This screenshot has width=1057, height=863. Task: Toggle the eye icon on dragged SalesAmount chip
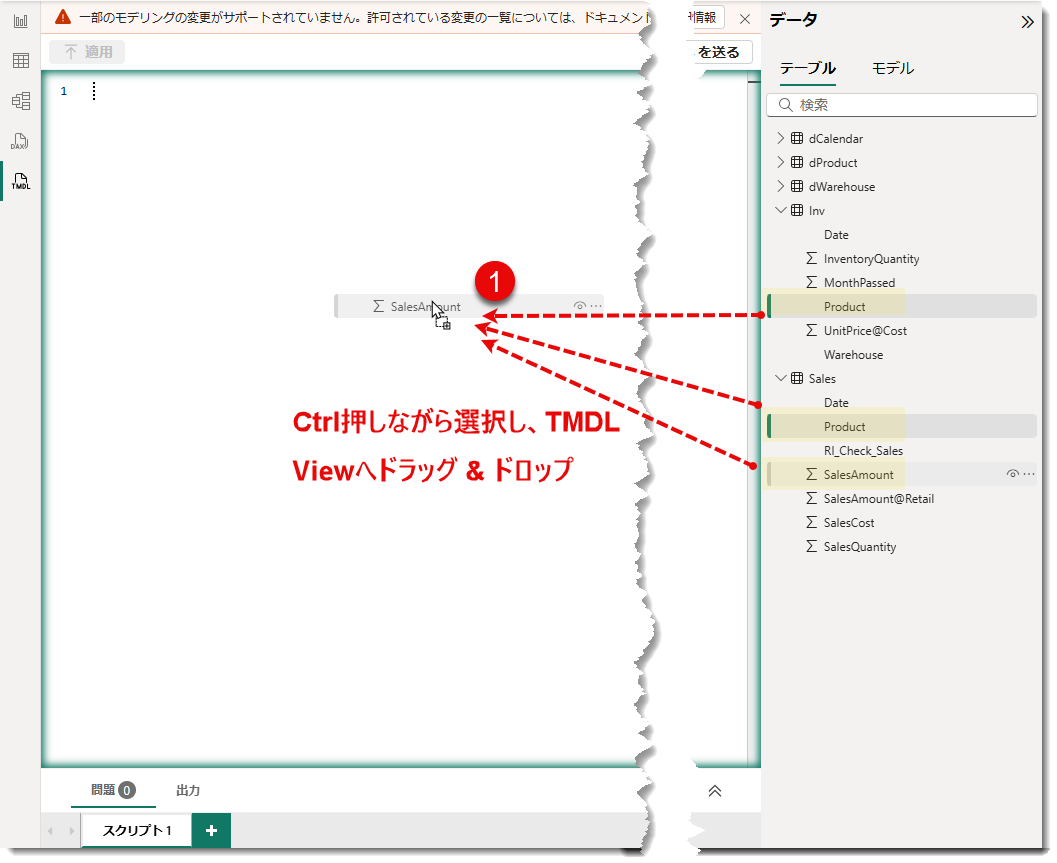coord(579,305)
